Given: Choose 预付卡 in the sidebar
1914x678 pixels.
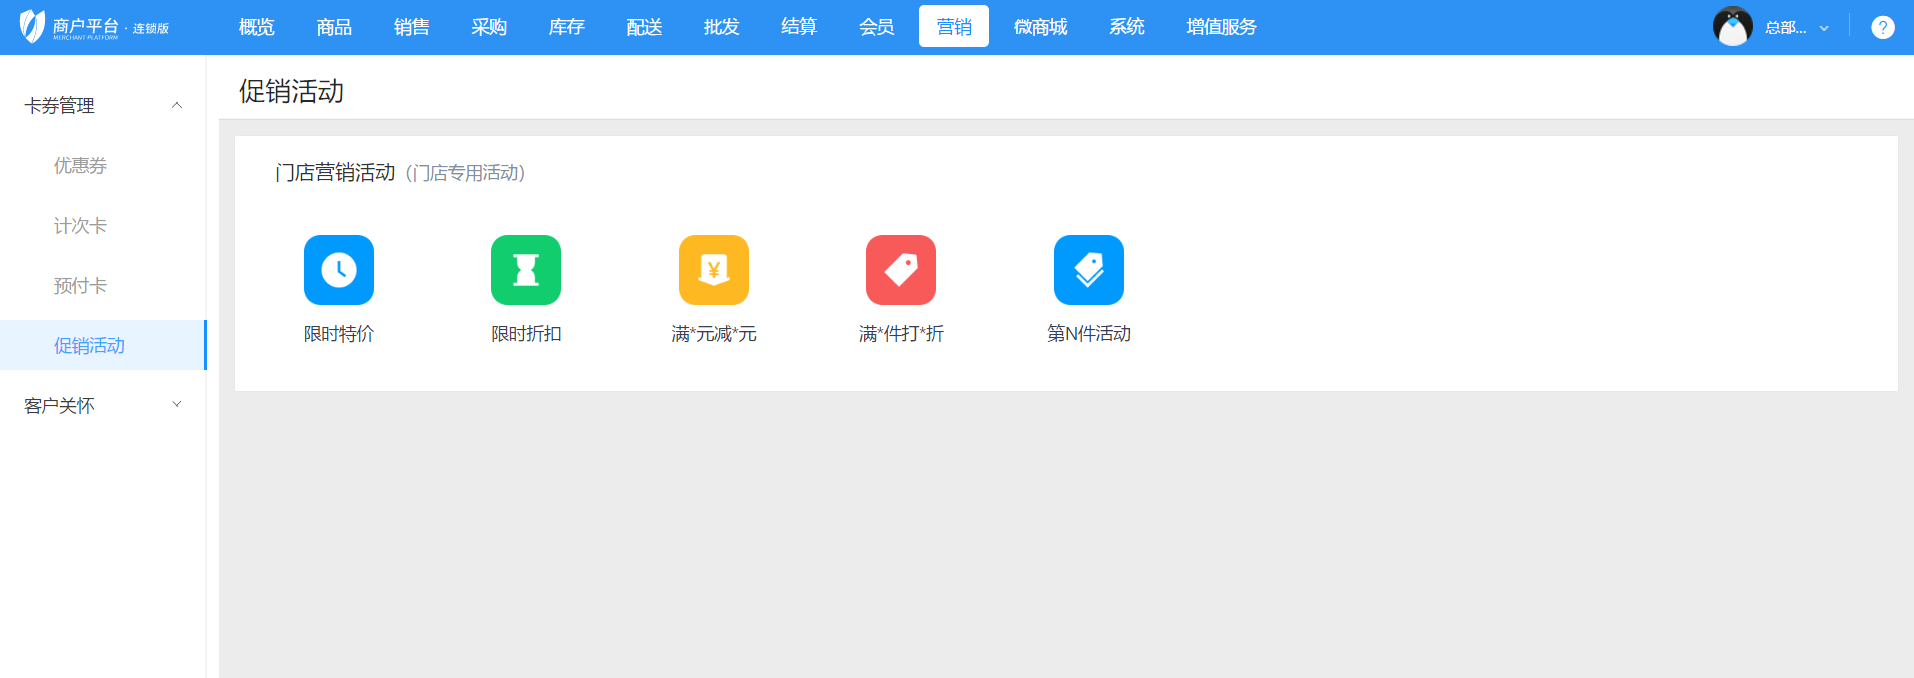Looking at the screenshot, I should [x=80, y=286].
